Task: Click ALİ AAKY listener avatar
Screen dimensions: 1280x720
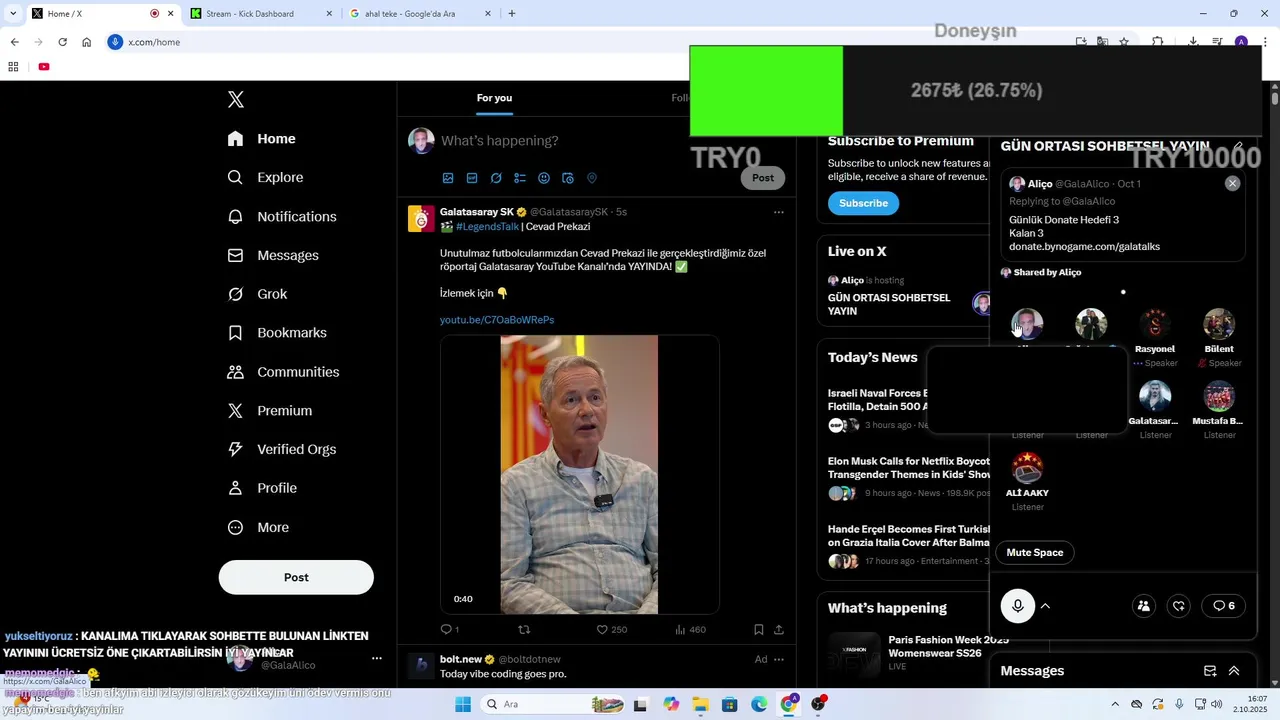Action: 1027,468
